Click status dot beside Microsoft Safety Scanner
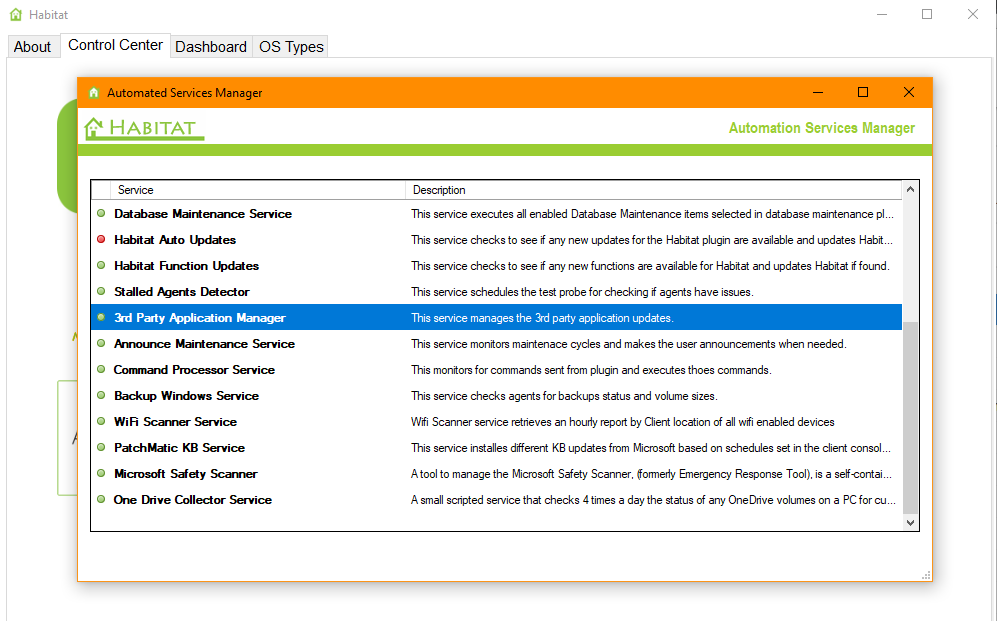 coord(101,474)
